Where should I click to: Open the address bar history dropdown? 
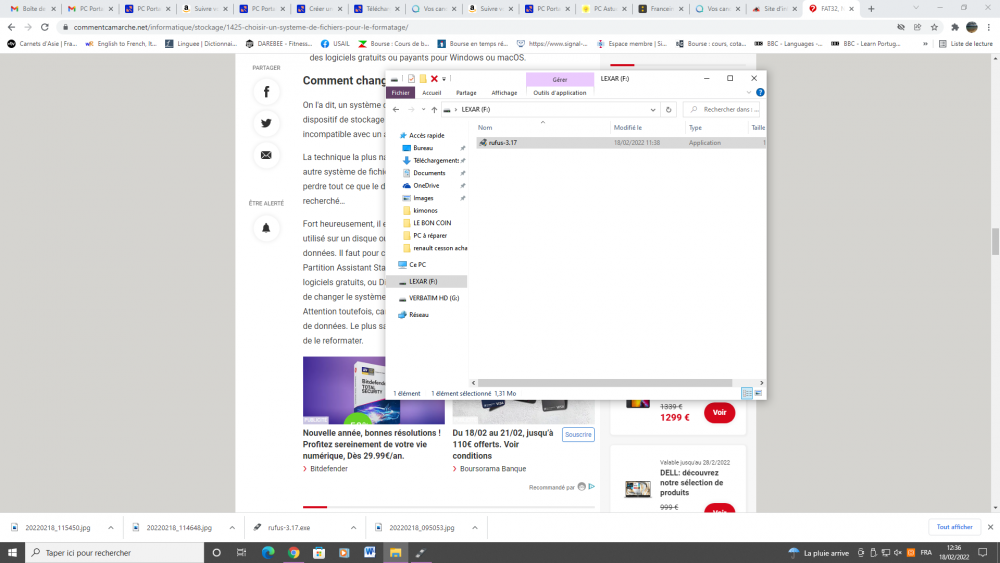653,110
